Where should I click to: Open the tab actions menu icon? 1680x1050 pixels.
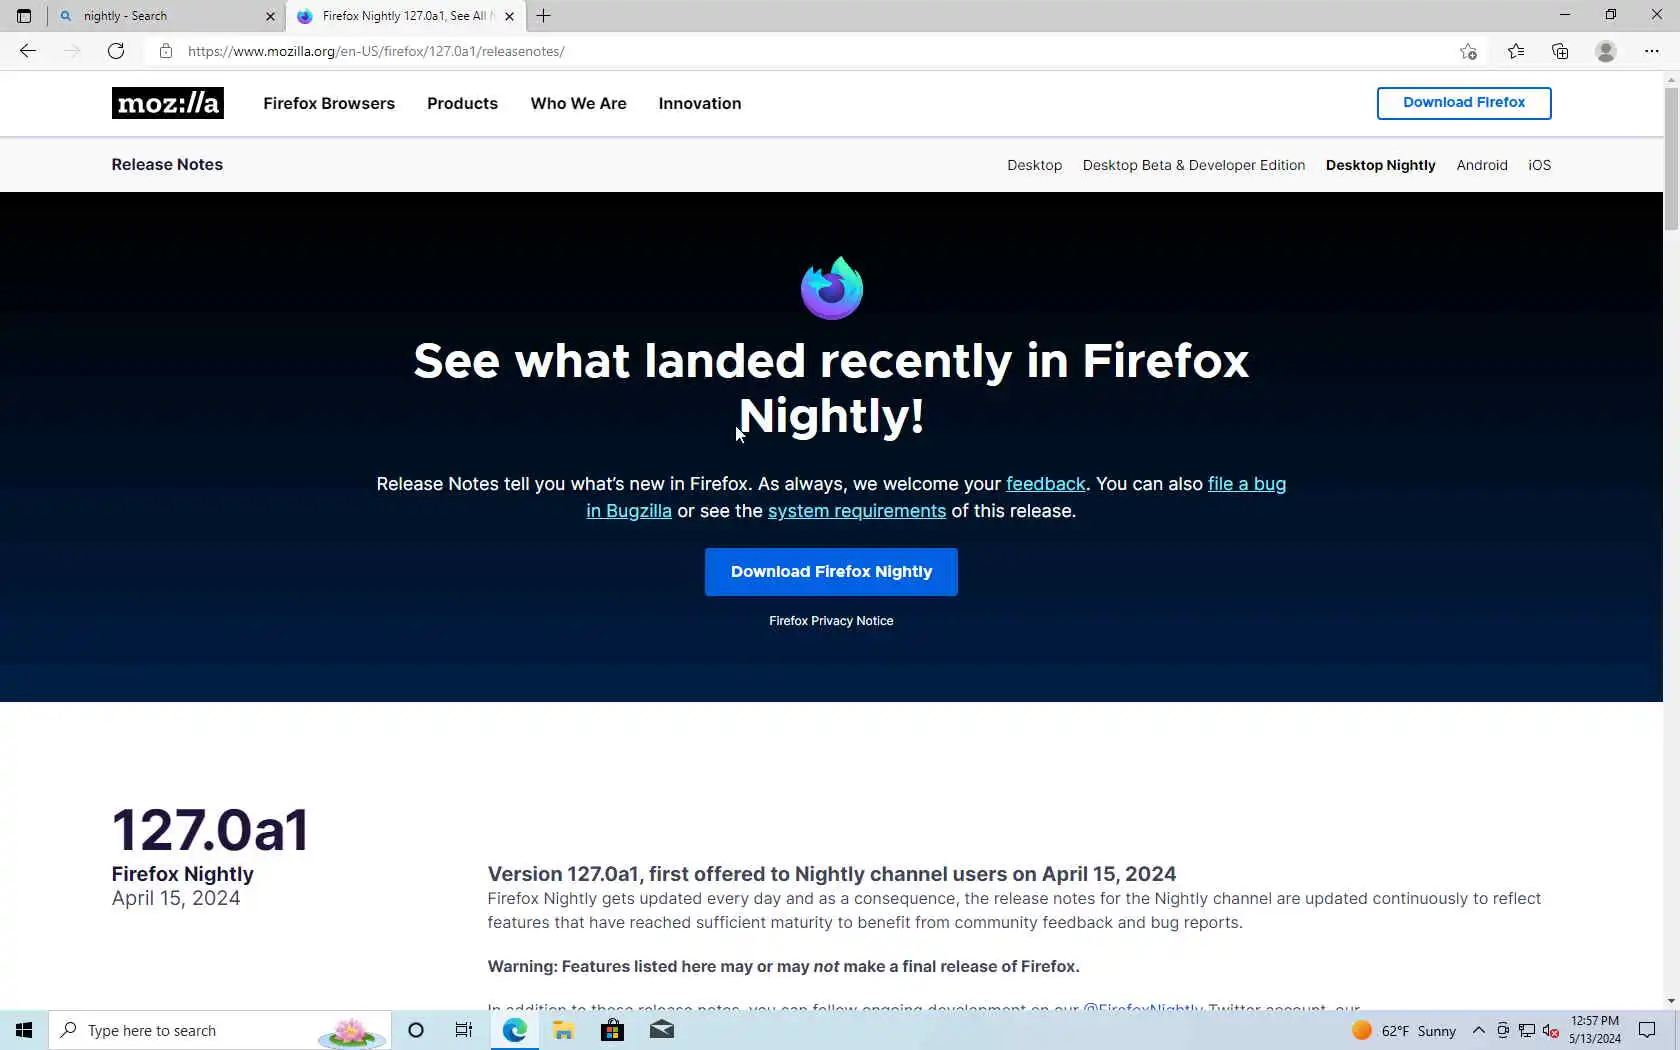[24, 16]
